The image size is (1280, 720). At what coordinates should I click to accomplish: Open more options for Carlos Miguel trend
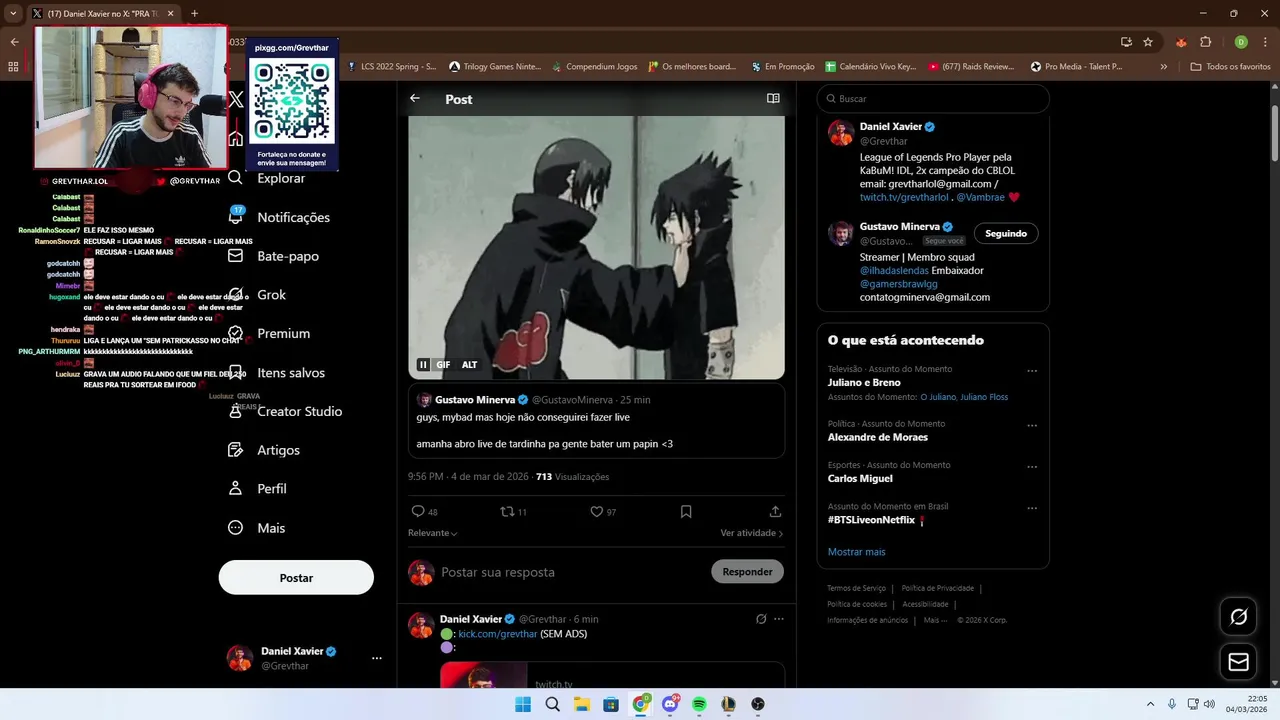[x=1032, y=467]
